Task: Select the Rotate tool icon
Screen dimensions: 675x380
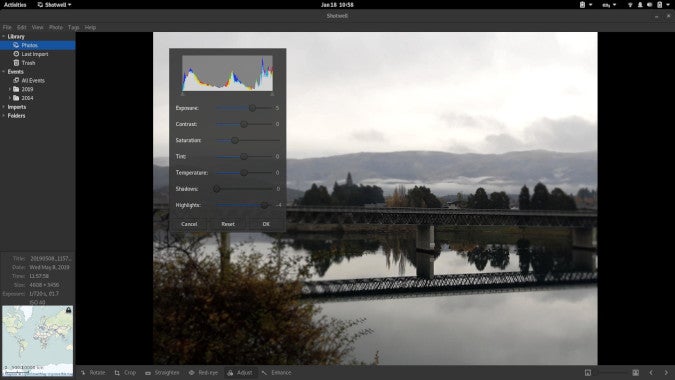Action: 83,373
